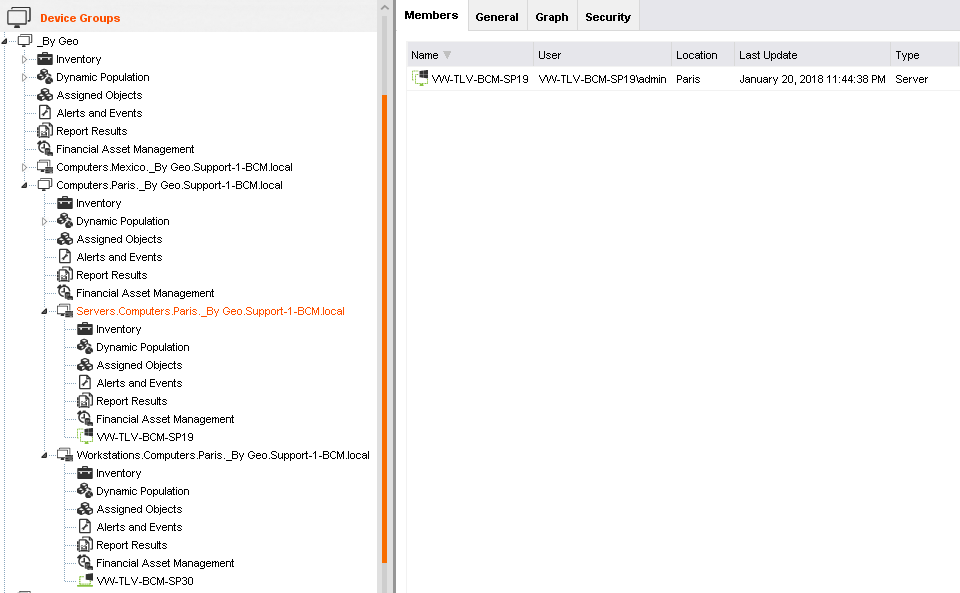
Task: Click Financial Asset Management icon under _By Geo
Action: pyautogui.click(x=45, y=148)
